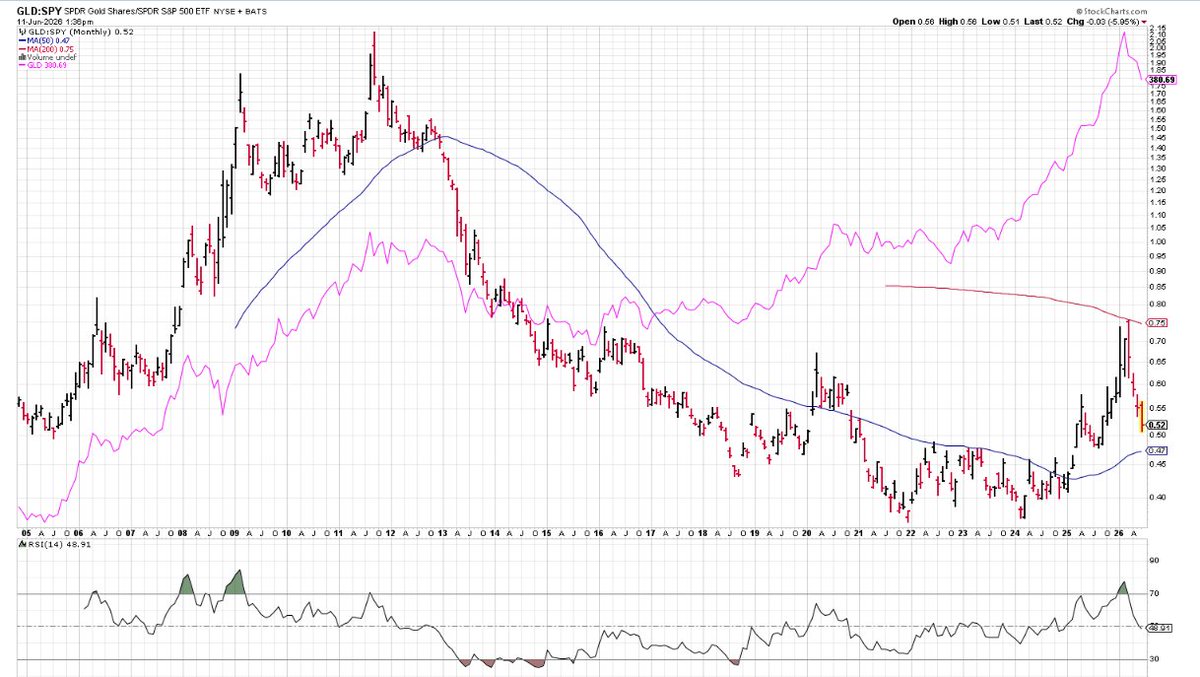Select the GLD:SPY ticker title
Viewport: 1200px width, 677px height.
38,11
